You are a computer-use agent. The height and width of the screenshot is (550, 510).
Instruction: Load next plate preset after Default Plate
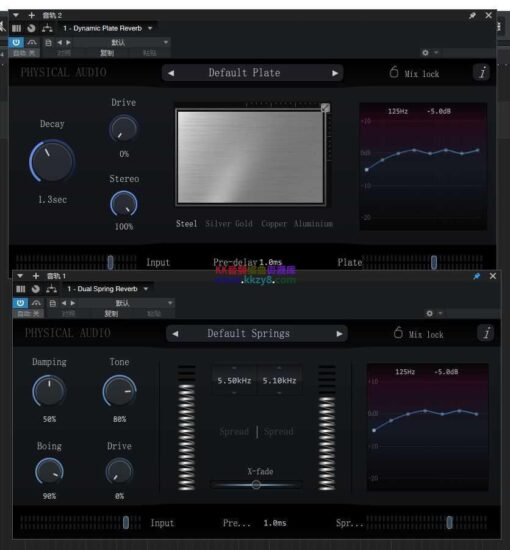[x=335, y=73]
